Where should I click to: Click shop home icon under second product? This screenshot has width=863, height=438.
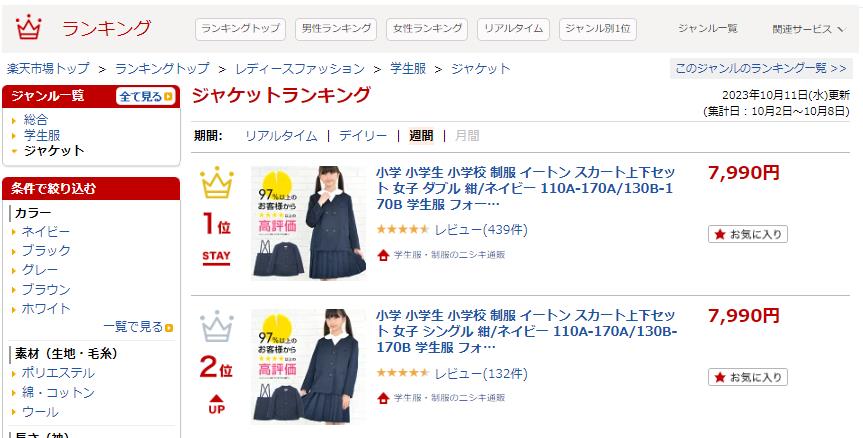point(383,398)
